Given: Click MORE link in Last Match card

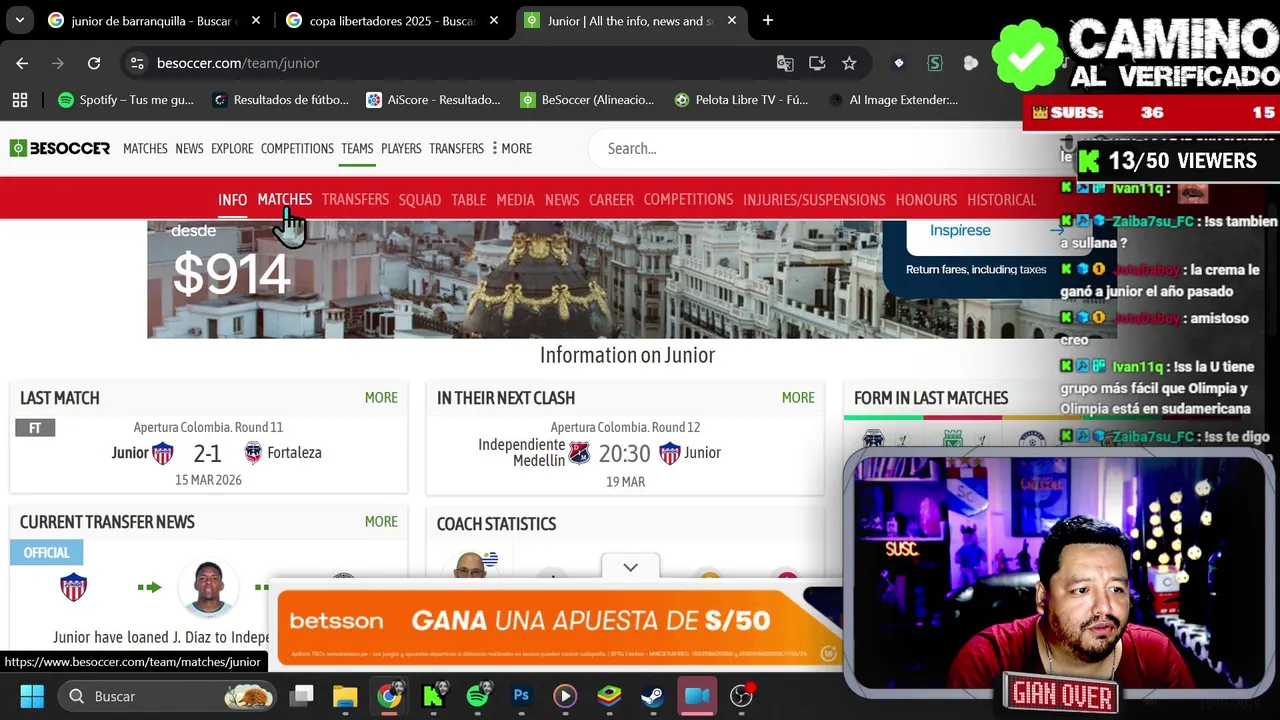Looking at the screenshot, I should [381, 398].
